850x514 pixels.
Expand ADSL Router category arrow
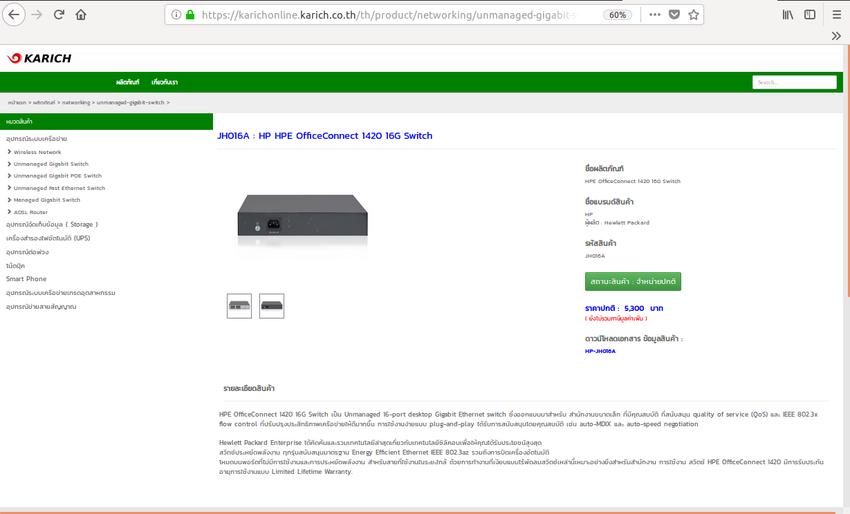[9, 212]
